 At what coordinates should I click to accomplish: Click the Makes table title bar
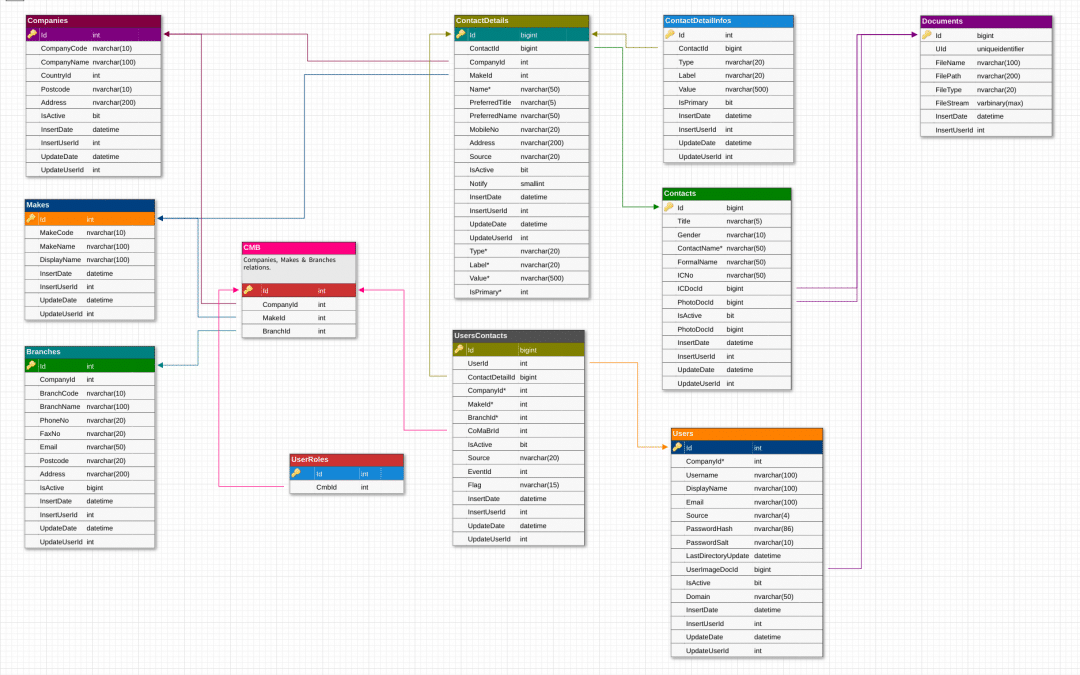(90, 205)
